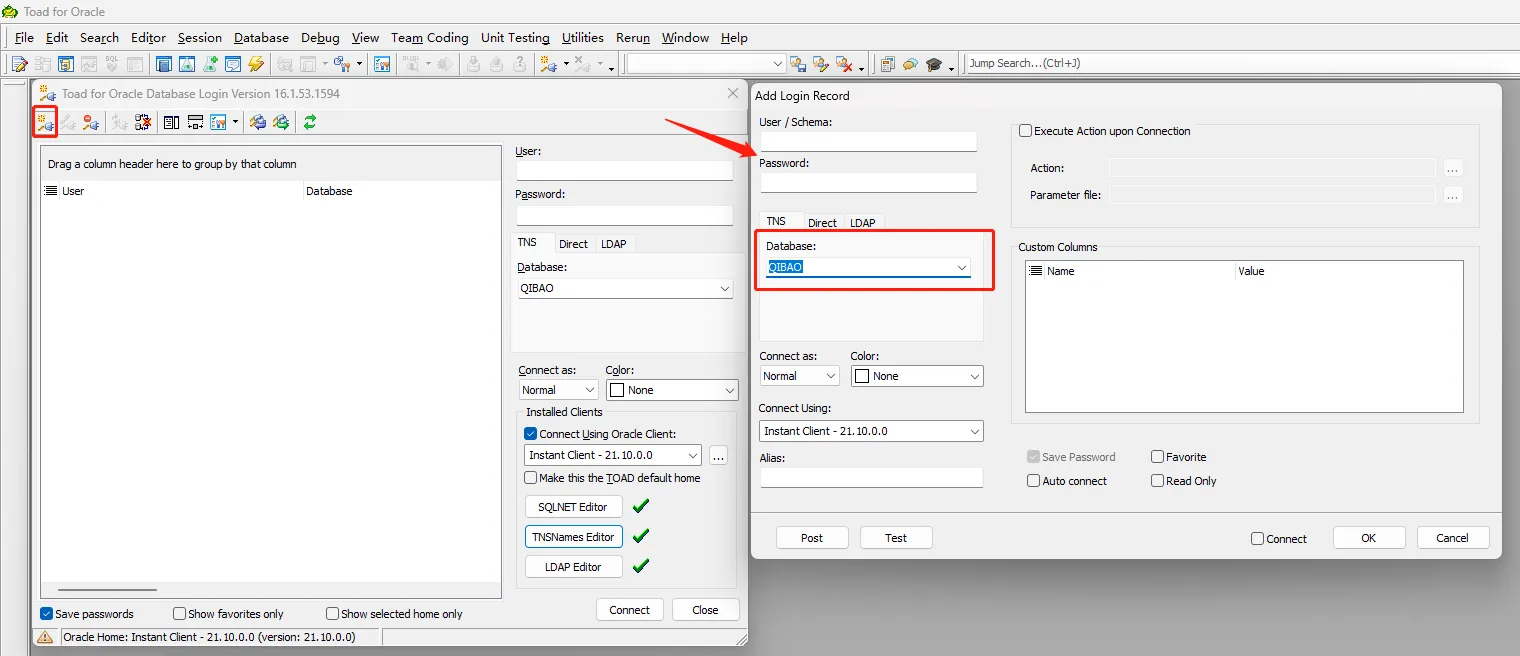This screenshot has height=656, width=1520.
Task: Enable the Auto connect checkbox
Action: [1034, 481]
